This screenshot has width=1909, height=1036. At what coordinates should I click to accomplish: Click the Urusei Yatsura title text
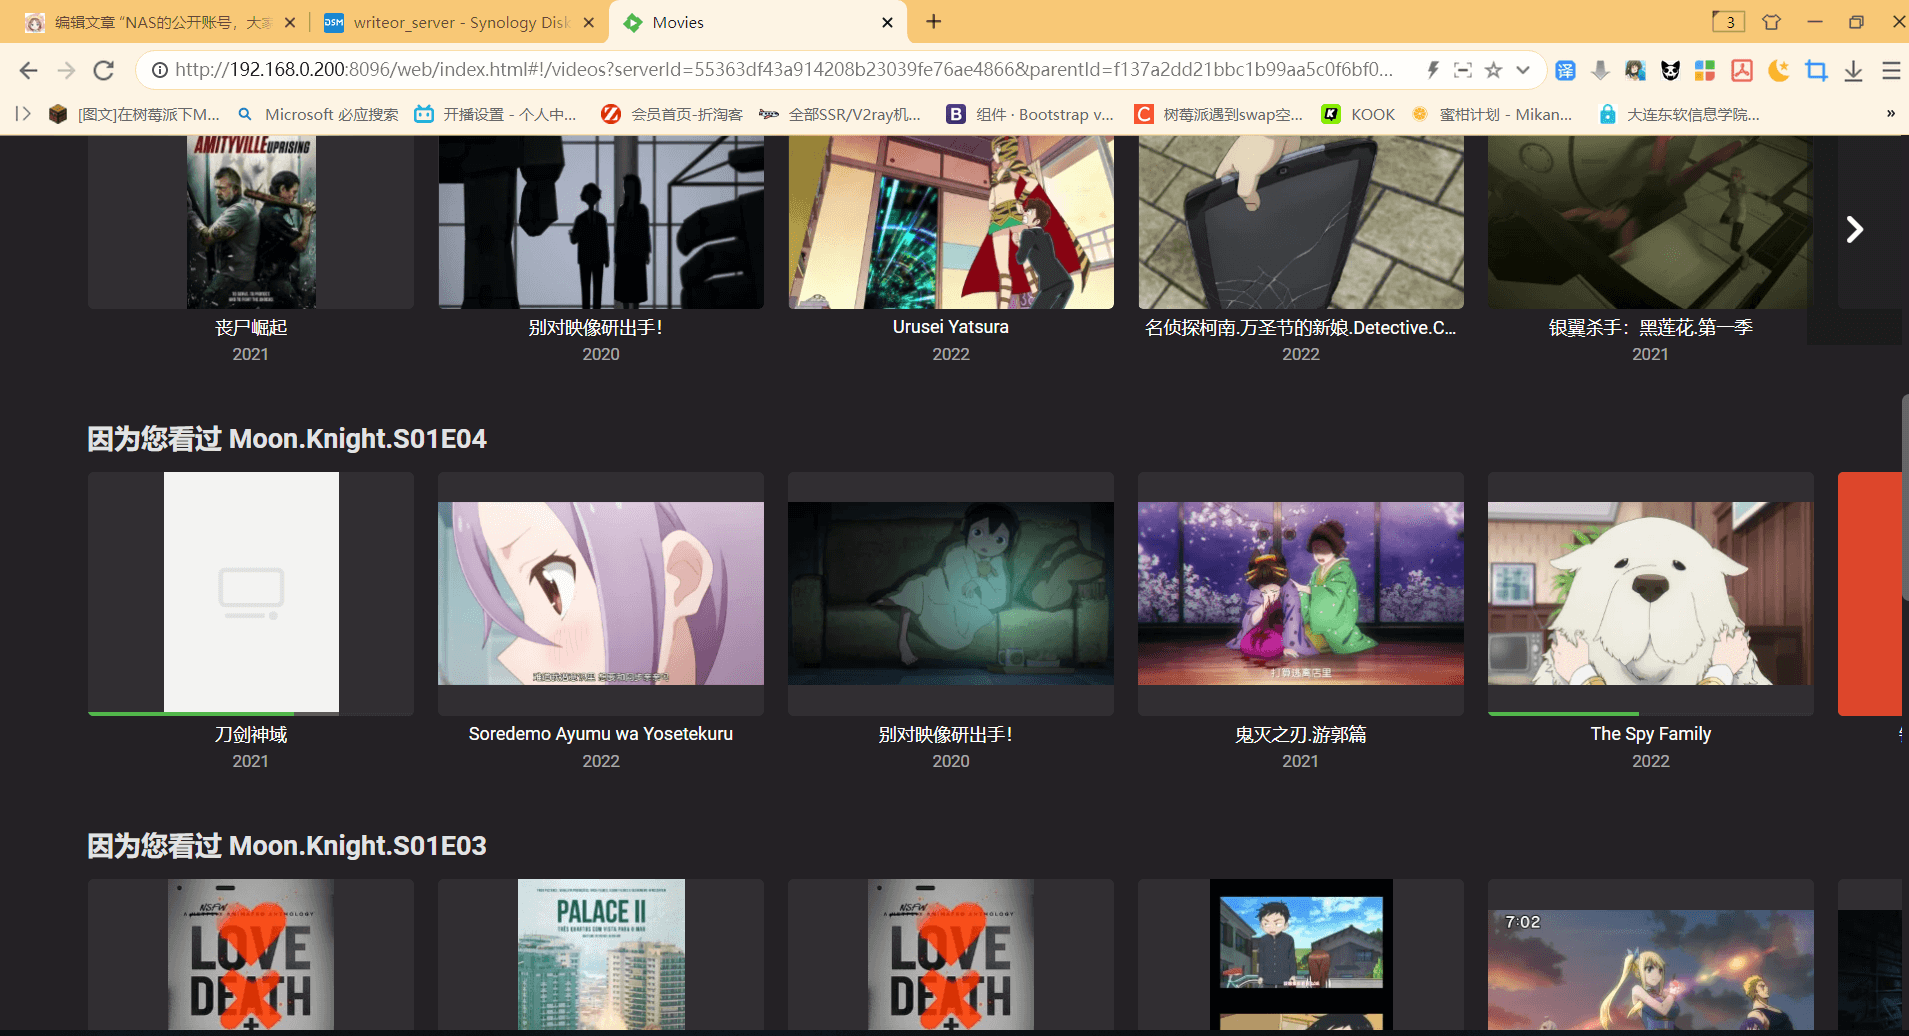point(951,327)
